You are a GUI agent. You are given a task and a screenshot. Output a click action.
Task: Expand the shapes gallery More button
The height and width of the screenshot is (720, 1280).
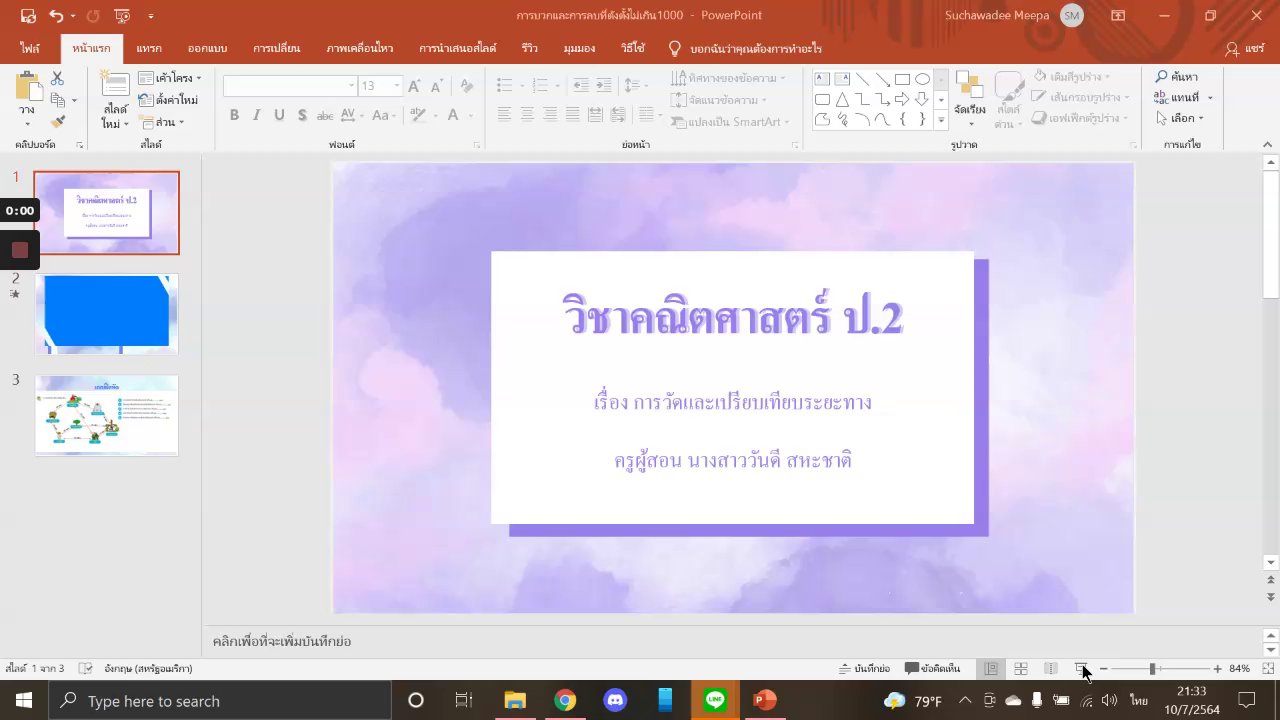[941, 120]
